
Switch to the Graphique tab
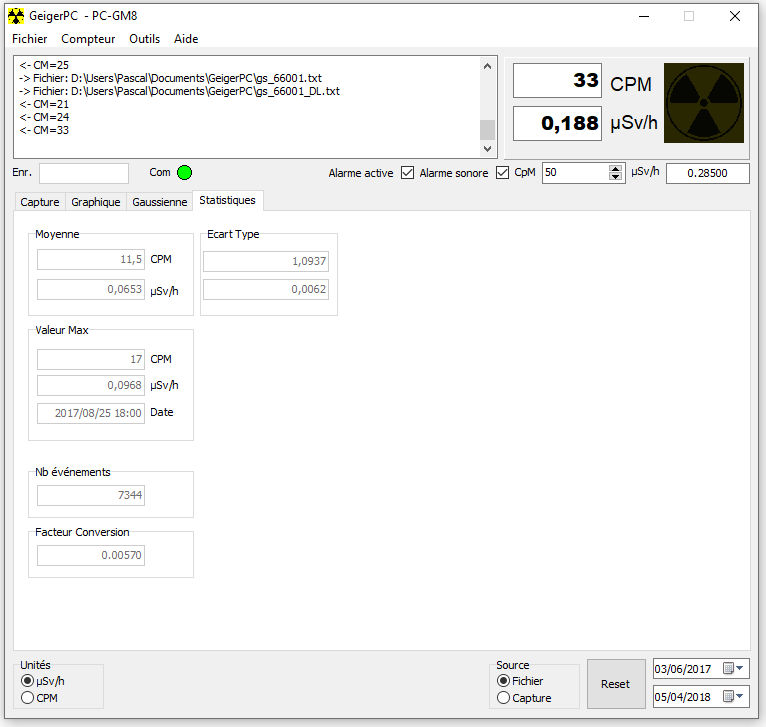click(x=95, y=202)
